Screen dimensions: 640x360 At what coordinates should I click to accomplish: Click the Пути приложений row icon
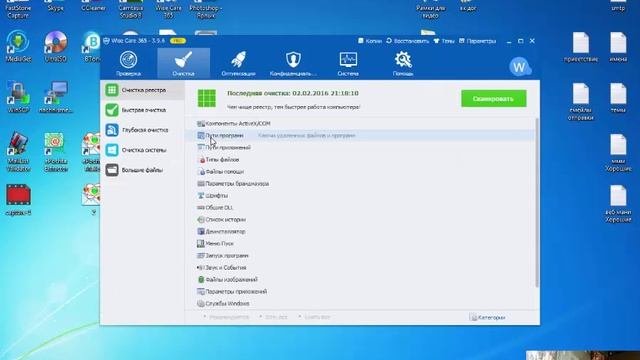(201, 147)
